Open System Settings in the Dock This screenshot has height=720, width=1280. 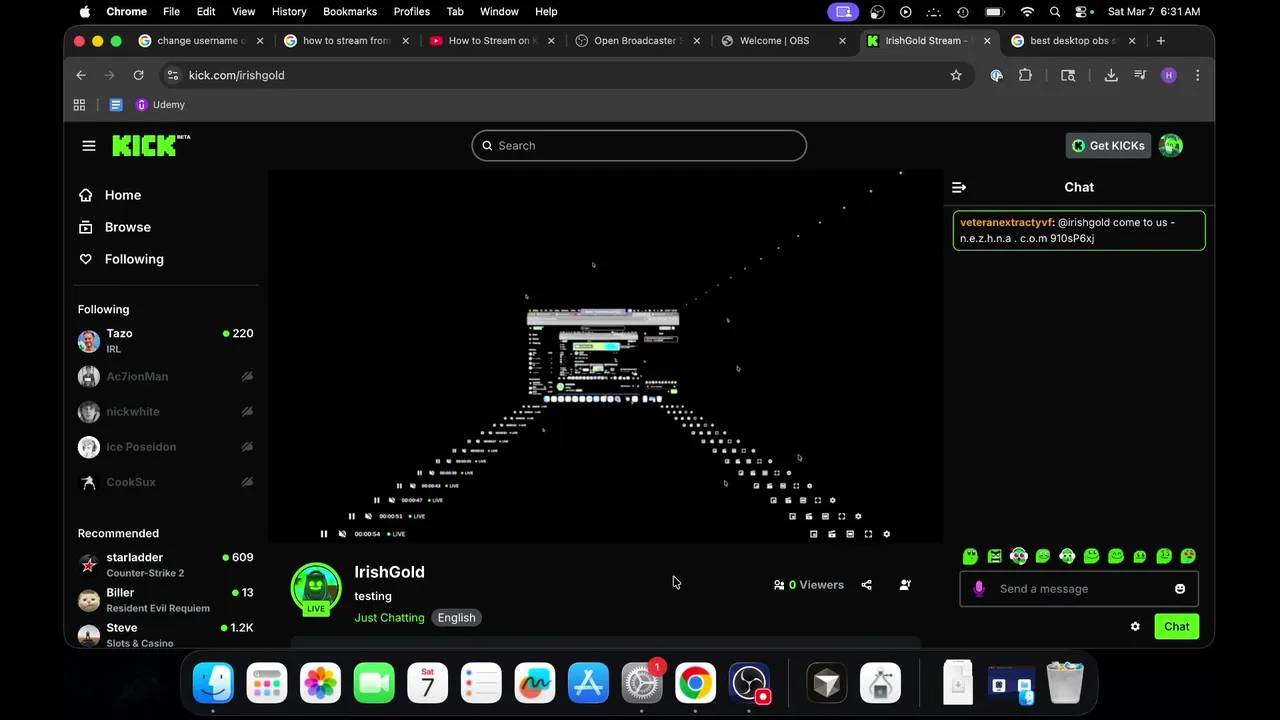642,684
